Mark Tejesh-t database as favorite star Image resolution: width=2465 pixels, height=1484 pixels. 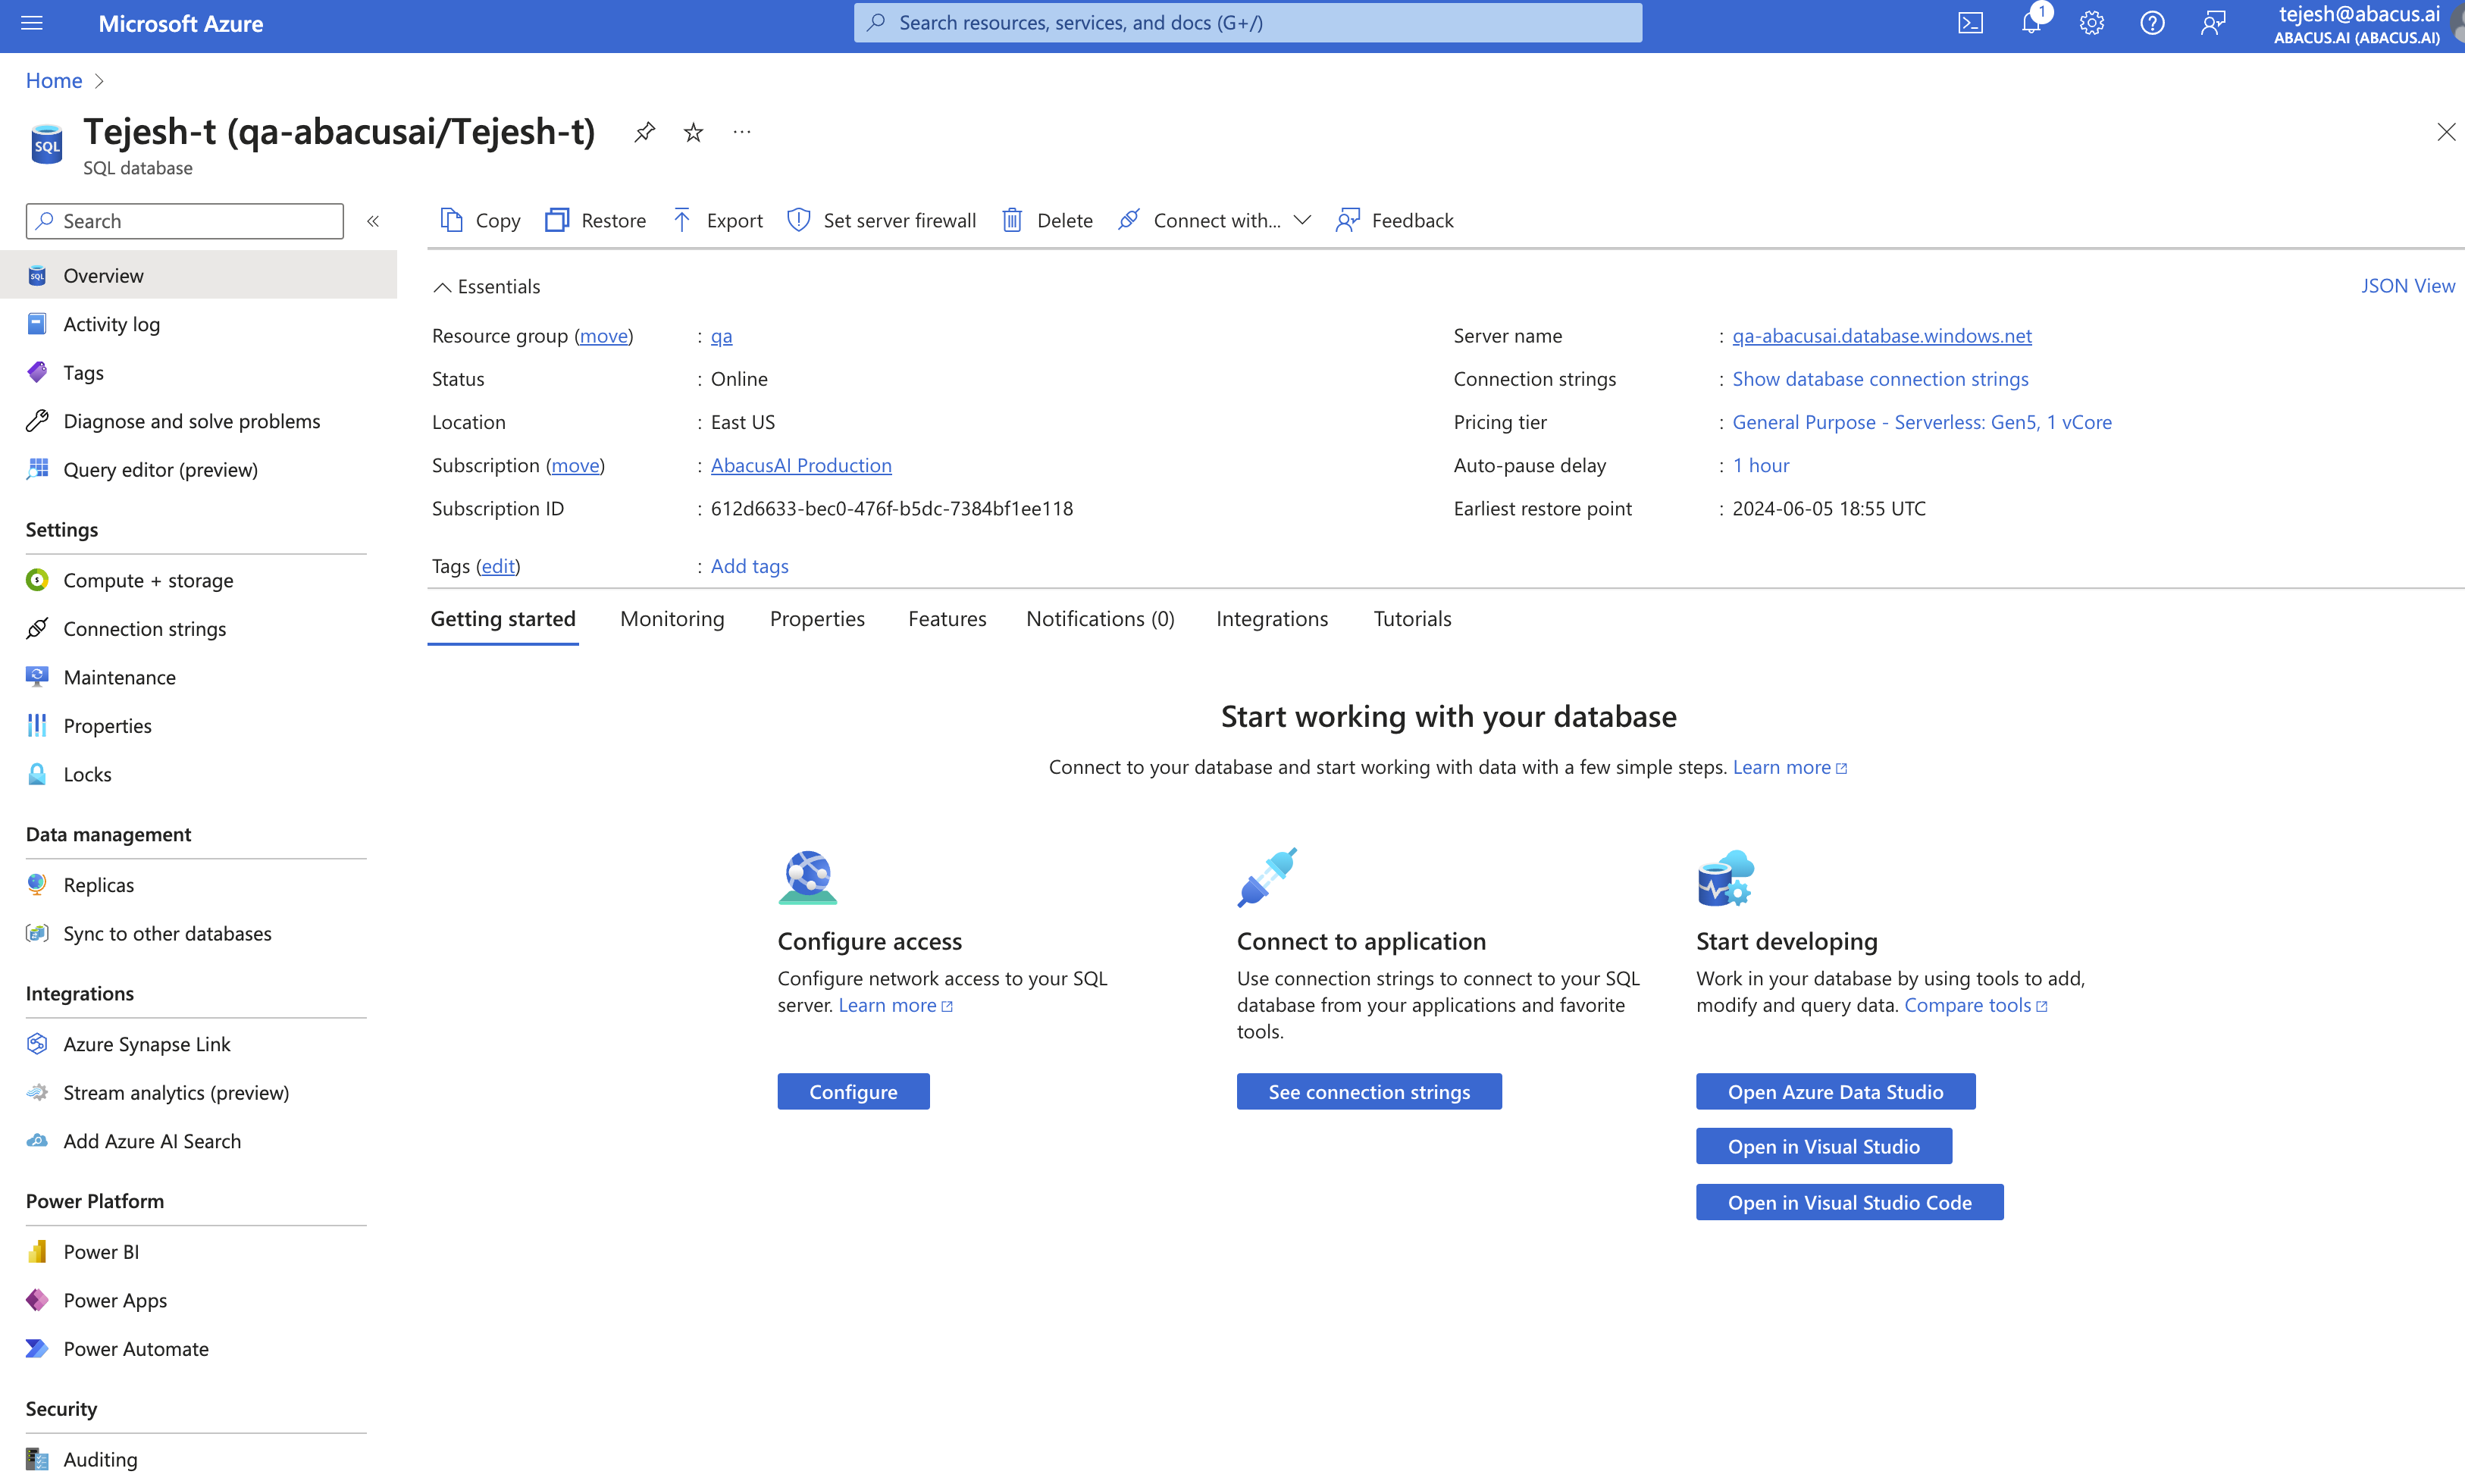692,131
